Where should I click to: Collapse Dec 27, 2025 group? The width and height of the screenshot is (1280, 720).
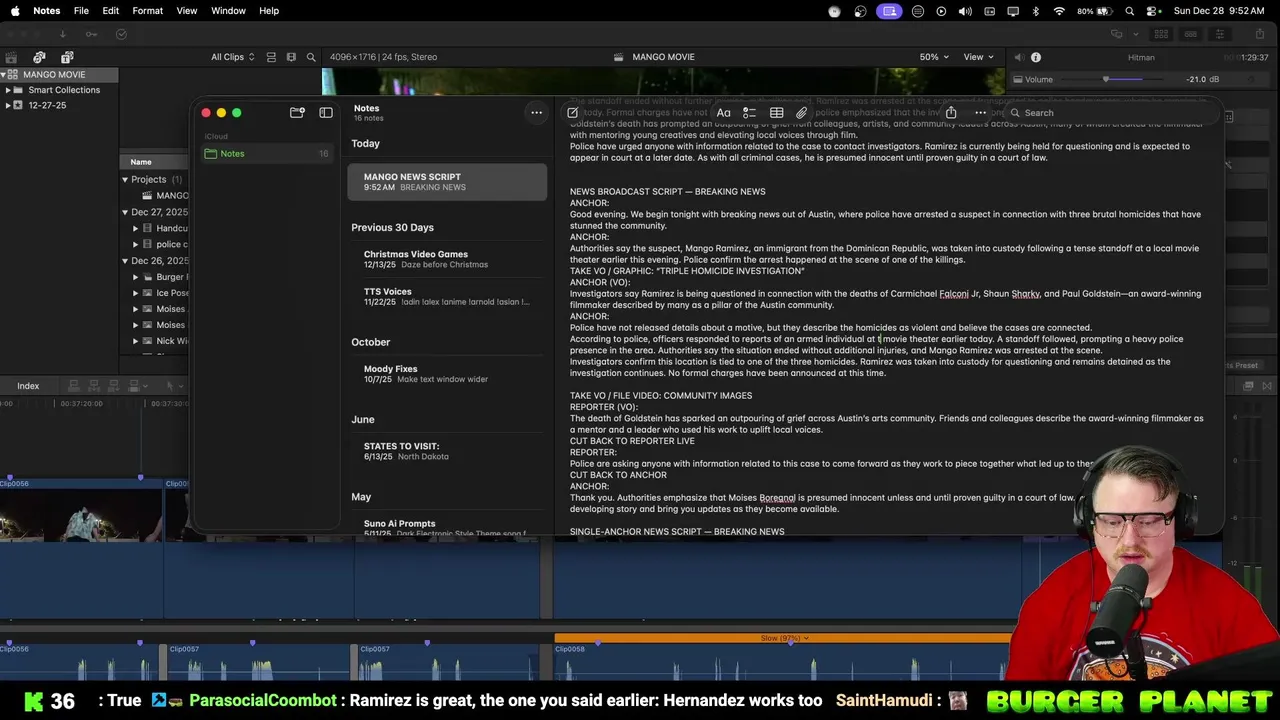125,212
